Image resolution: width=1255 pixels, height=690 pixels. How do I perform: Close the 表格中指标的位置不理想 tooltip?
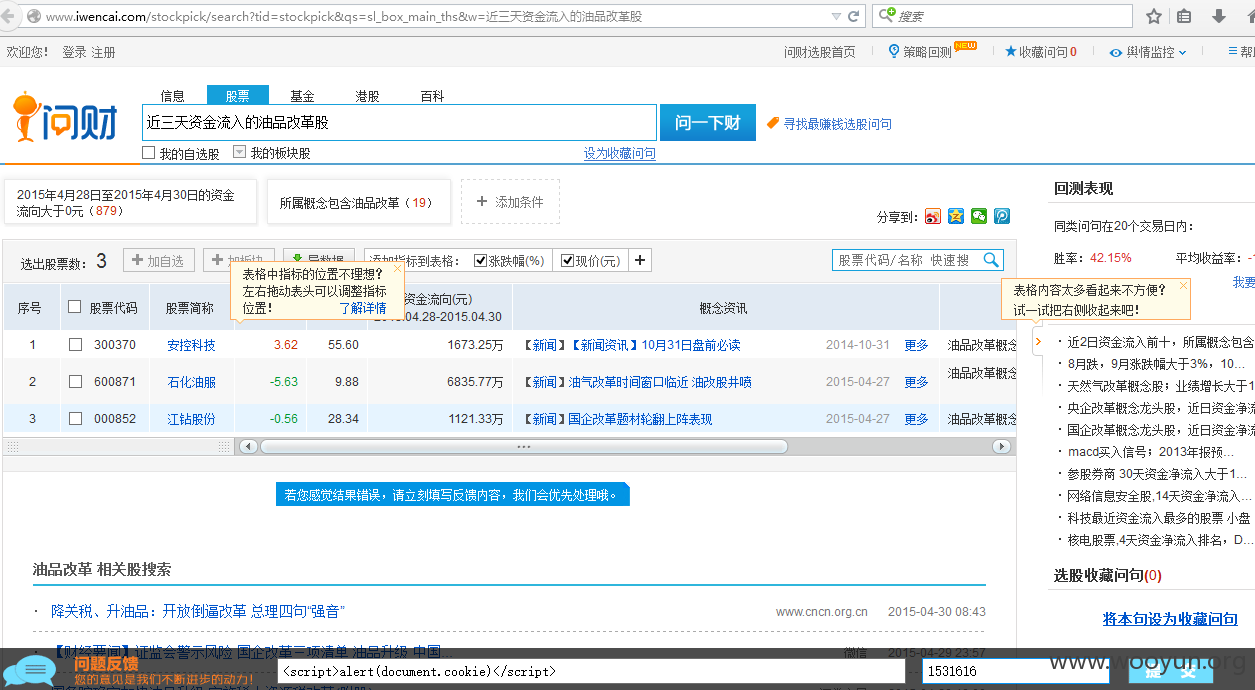tap(397, 268)
